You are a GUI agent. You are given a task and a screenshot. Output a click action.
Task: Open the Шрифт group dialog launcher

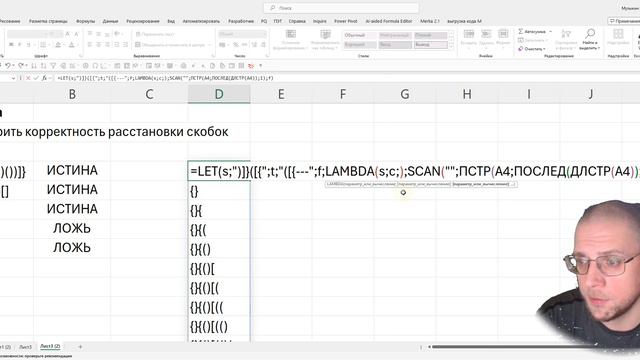80,56
